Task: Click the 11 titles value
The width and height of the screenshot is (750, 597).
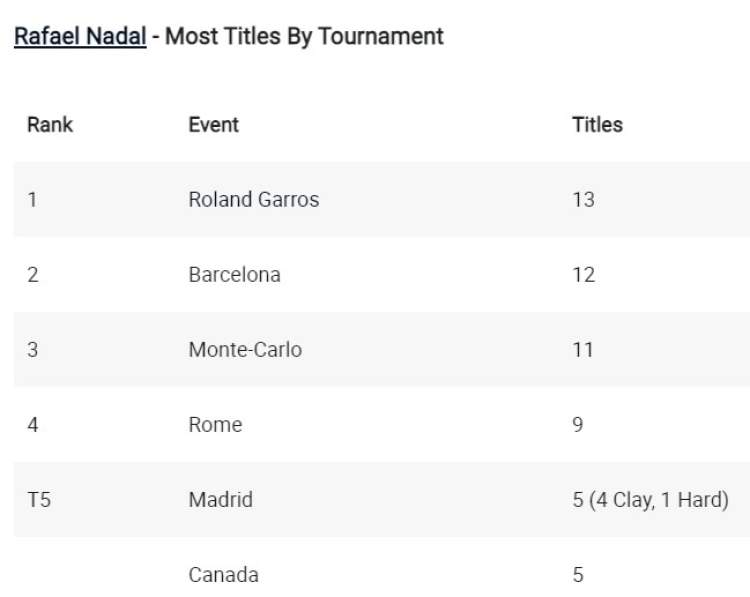Action: pos(583,350)
